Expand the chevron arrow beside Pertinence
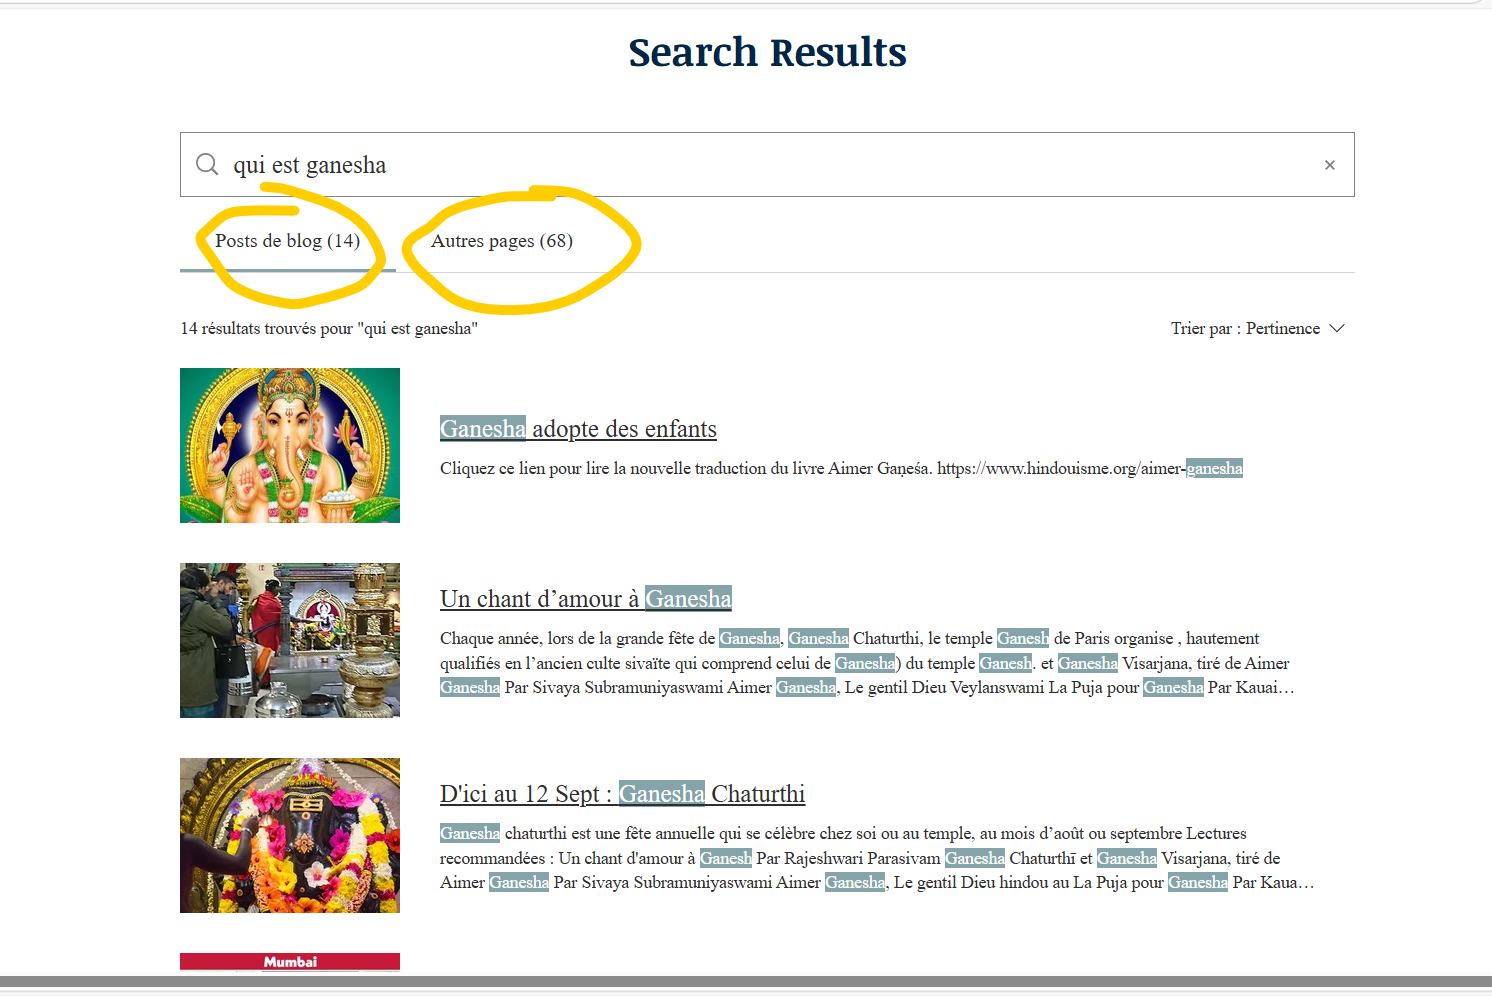The width and height of the screenshot is (1492, 996). click(x=1337, y=329)
